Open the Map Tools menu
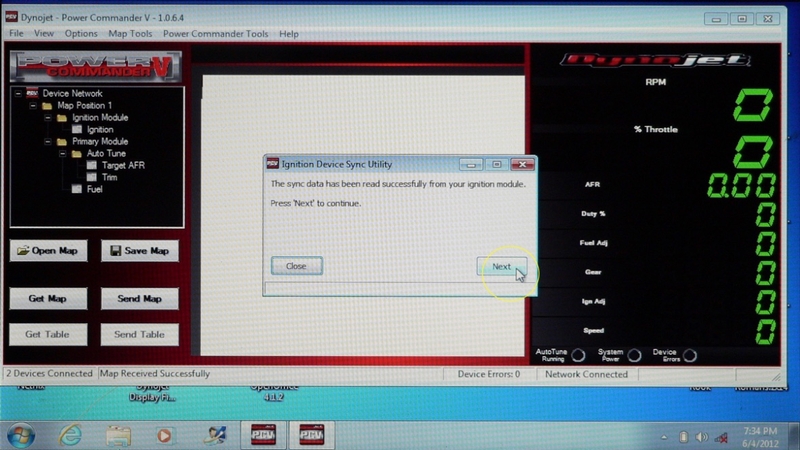The width and height of the screenshot is (800, 450). pyautogui.click(x=128, y=34)
